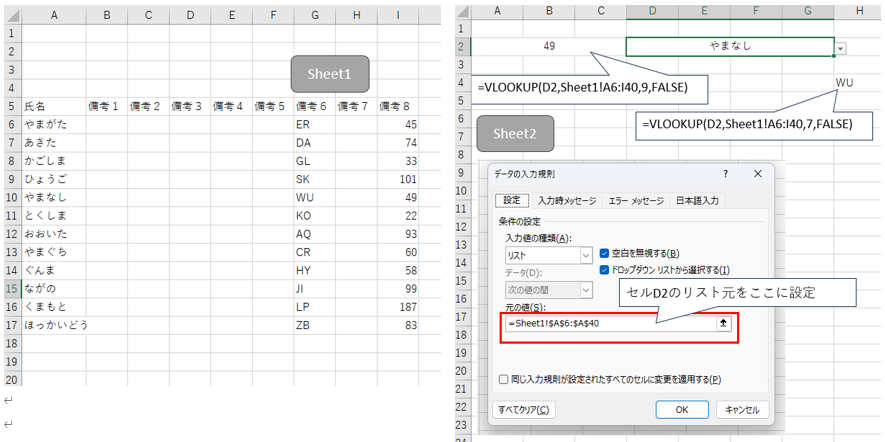Open the cell D2 dropdown arrow
This screenshot has height=442, width=885.
pyautogui.click(x=841, y=48)
